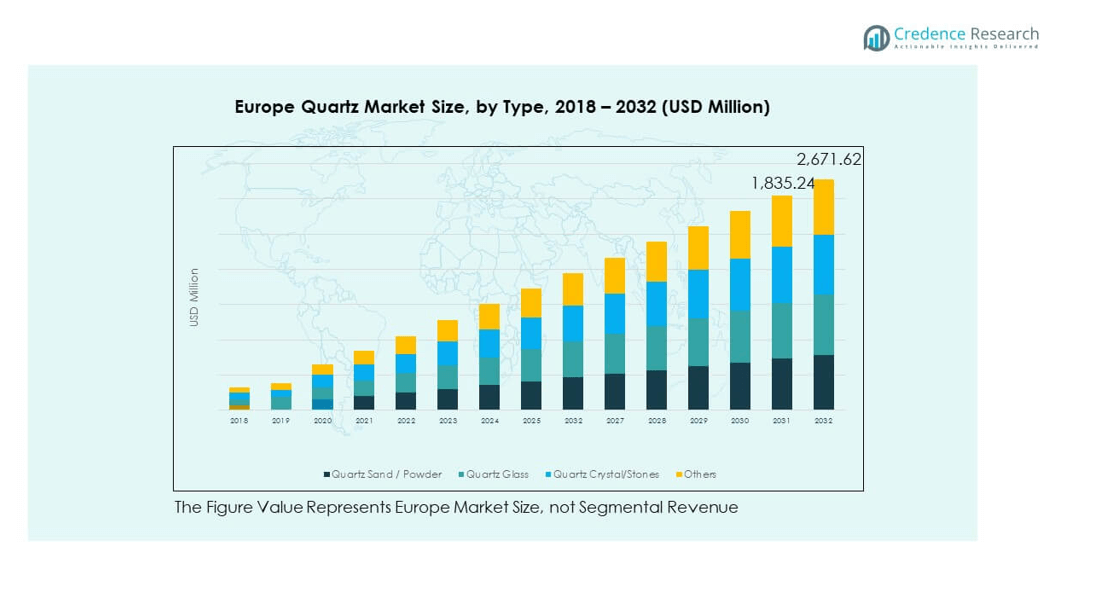
Task: Click the 2018 x-axis year label
Action: tap(239, 421)
